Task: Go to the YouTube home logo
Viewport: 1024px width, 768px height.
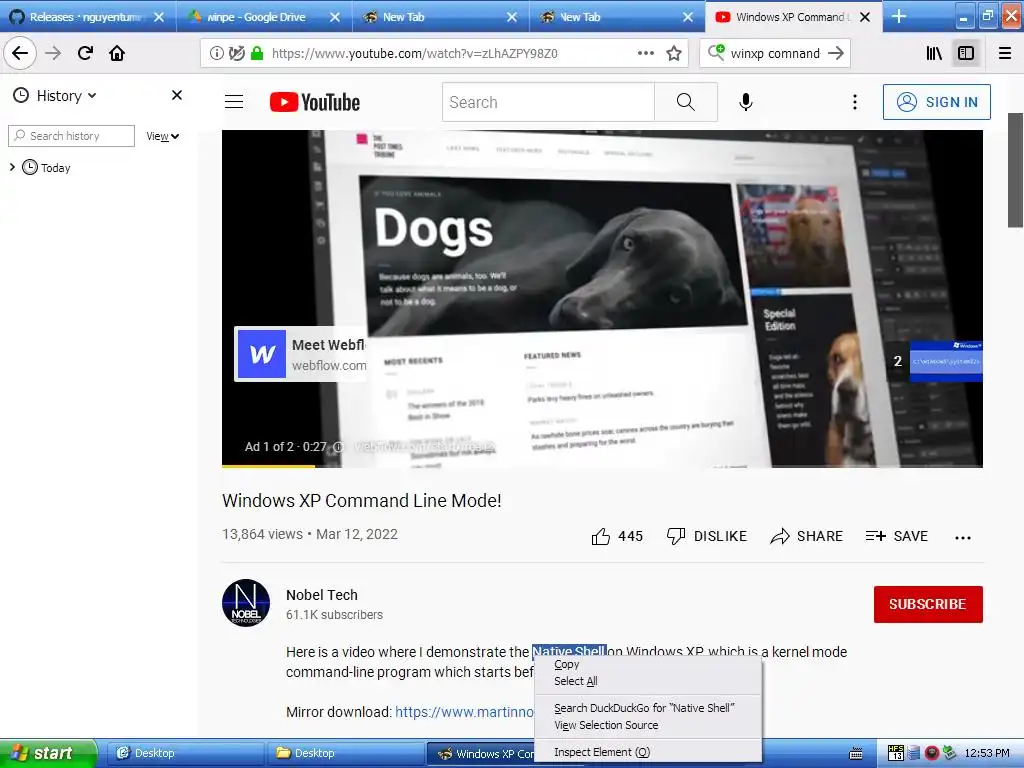Action: pos(315,102)
